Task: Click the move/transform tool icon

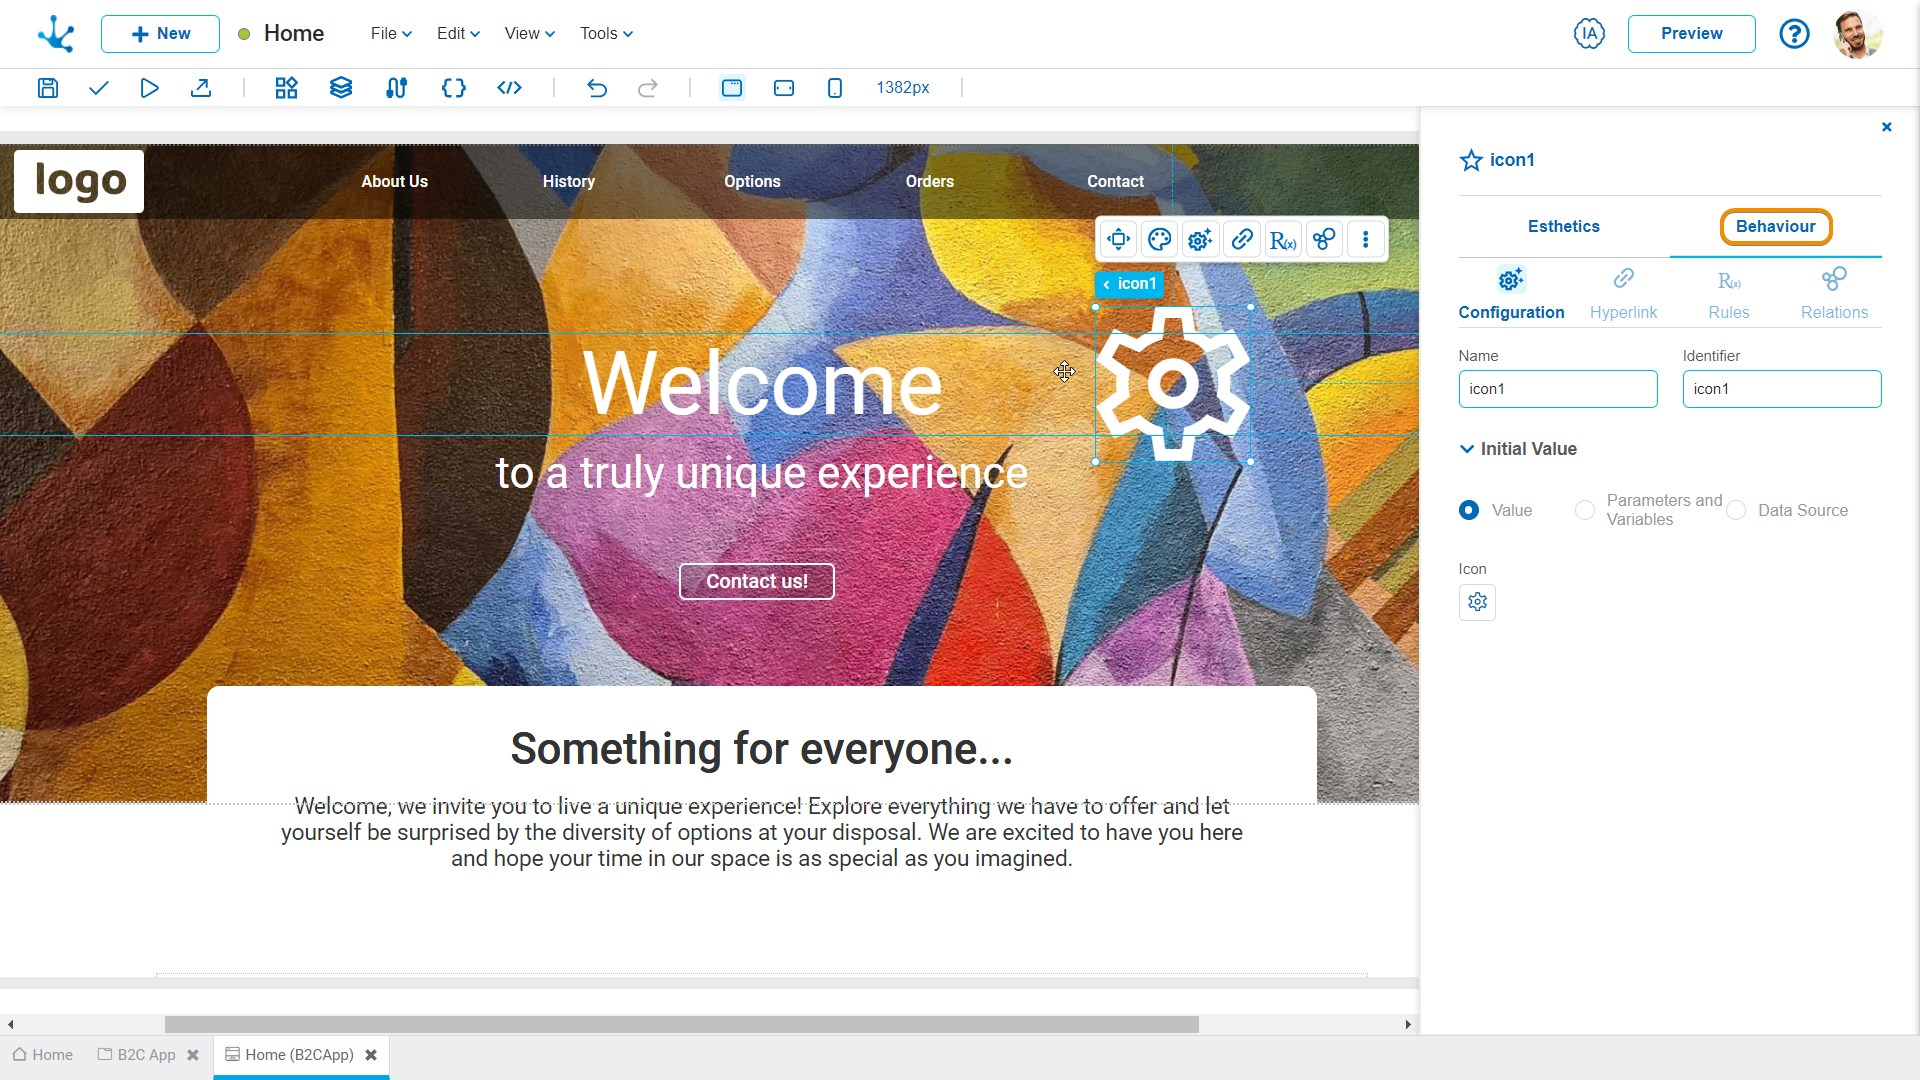Action: tap(1118, 239)
